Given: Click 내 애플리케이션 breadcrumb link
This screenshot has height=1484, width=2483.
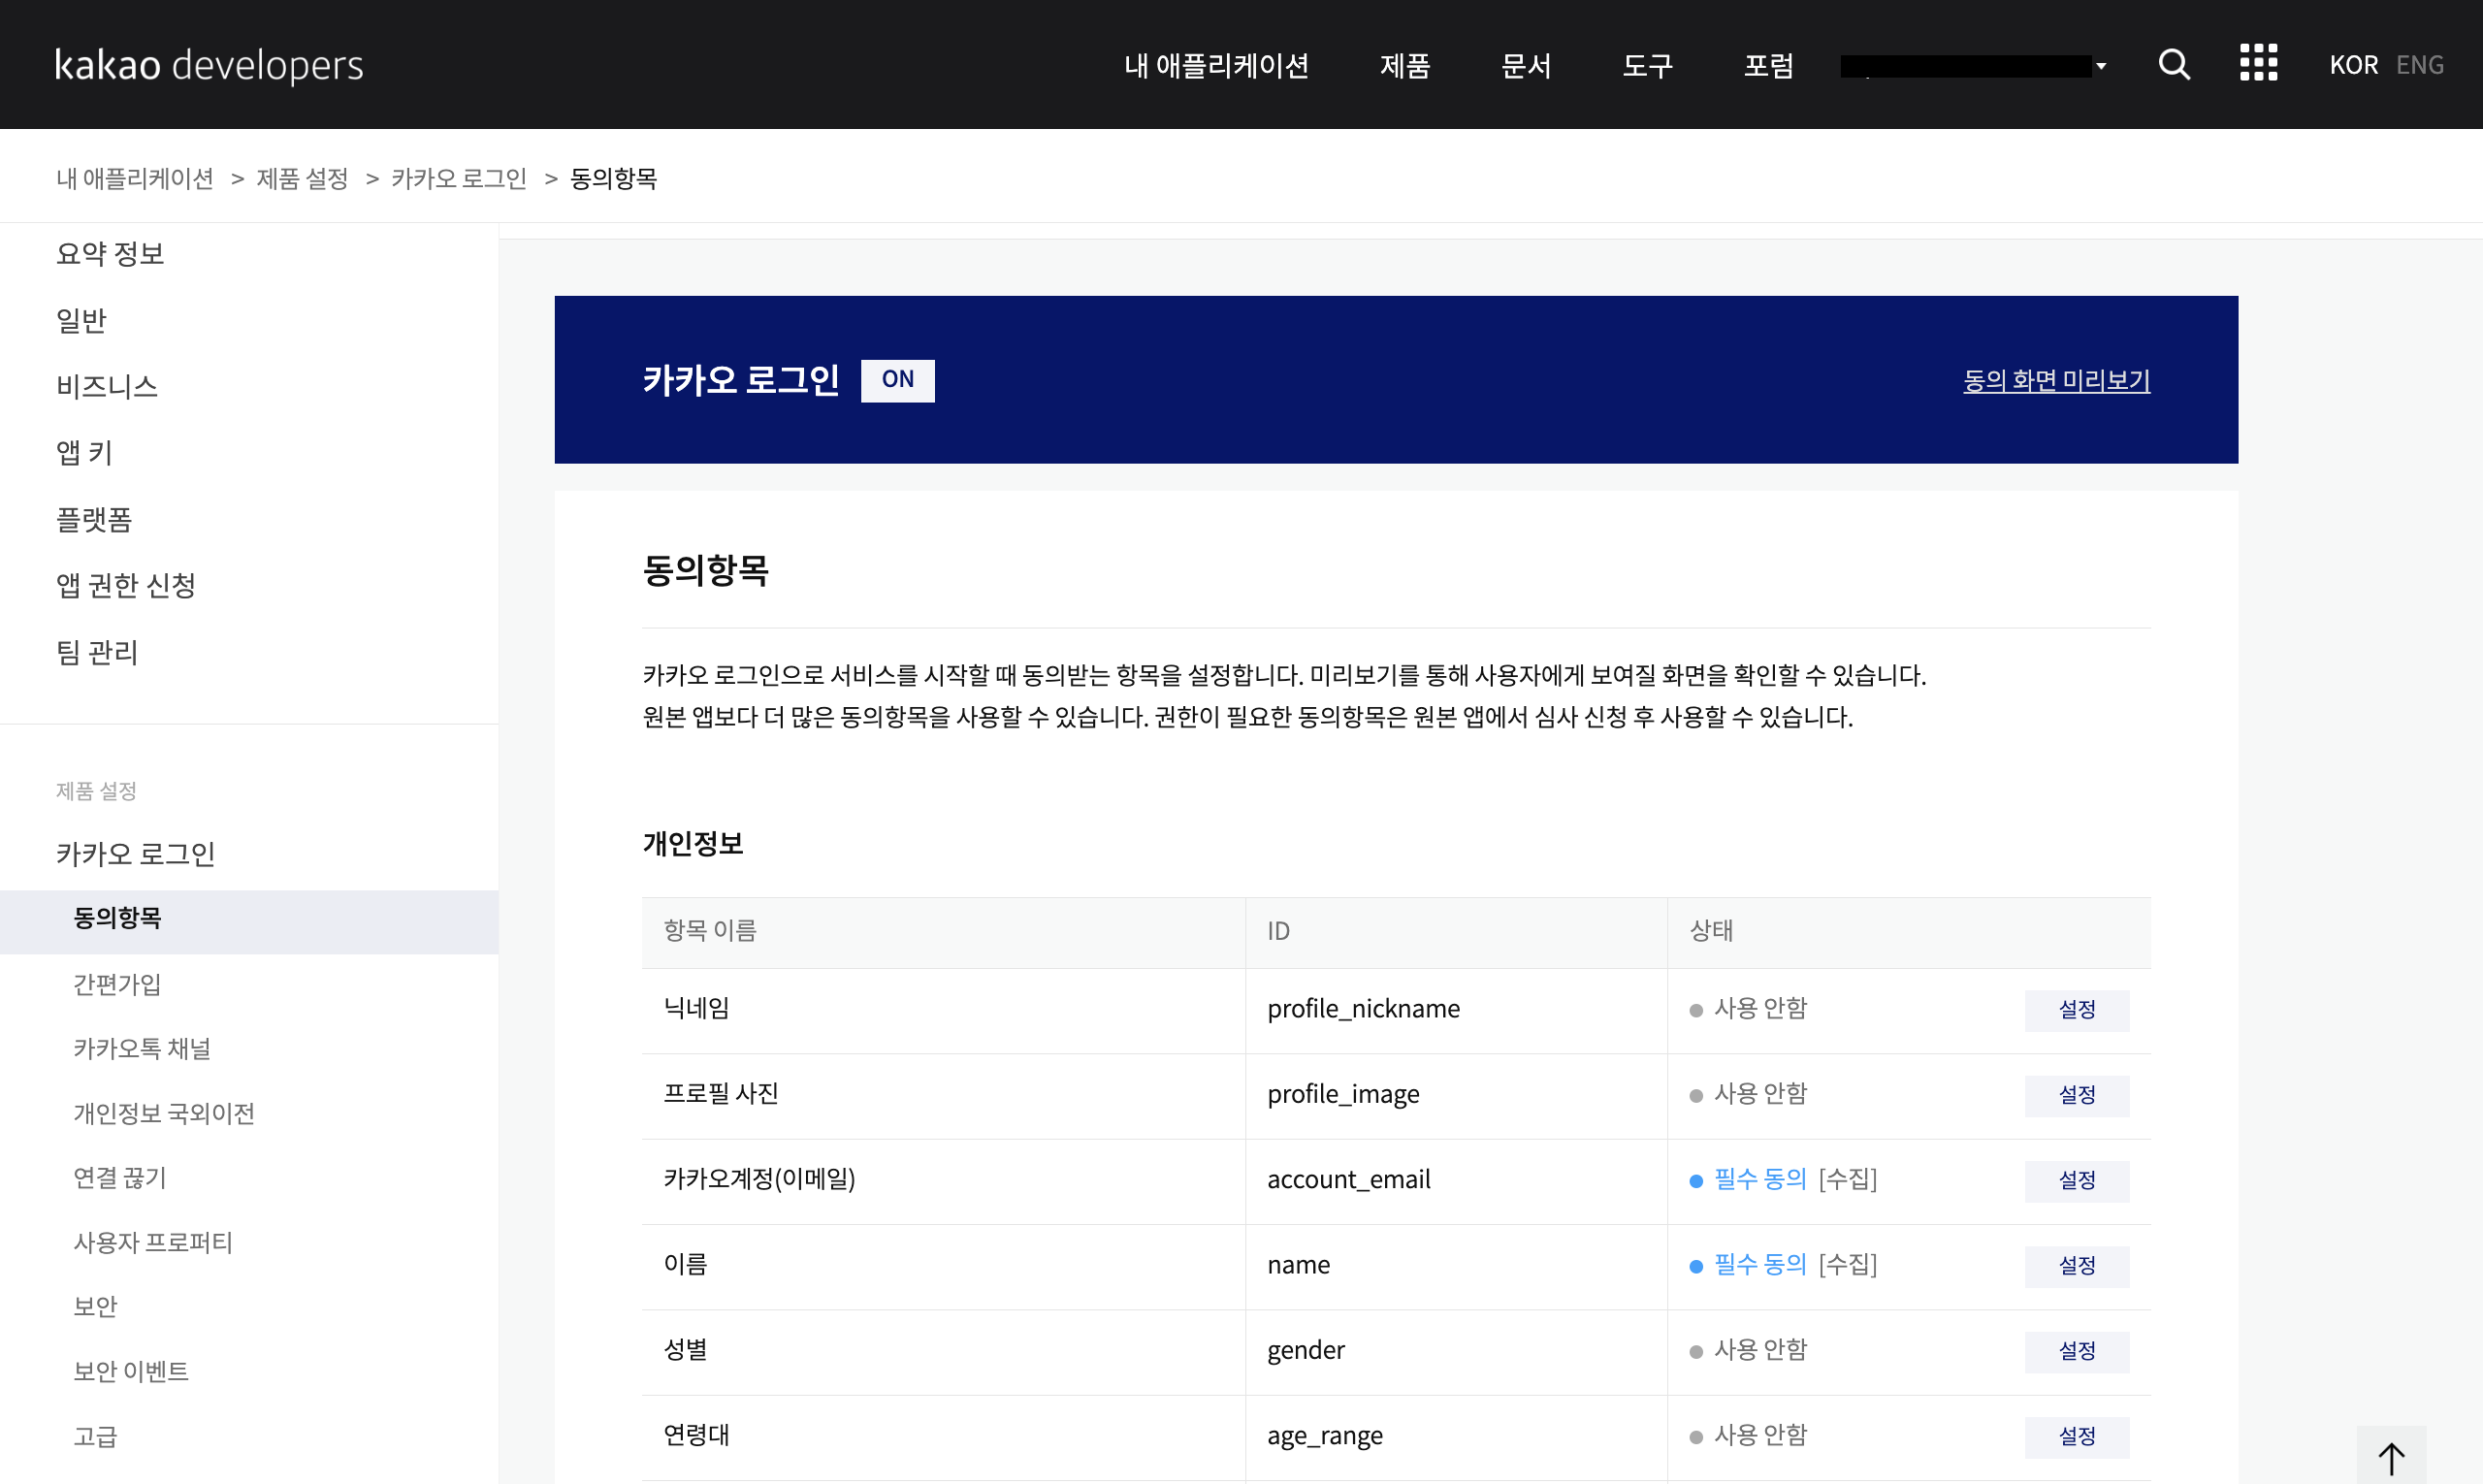Looking at the screenshot, I should point(135,179).
